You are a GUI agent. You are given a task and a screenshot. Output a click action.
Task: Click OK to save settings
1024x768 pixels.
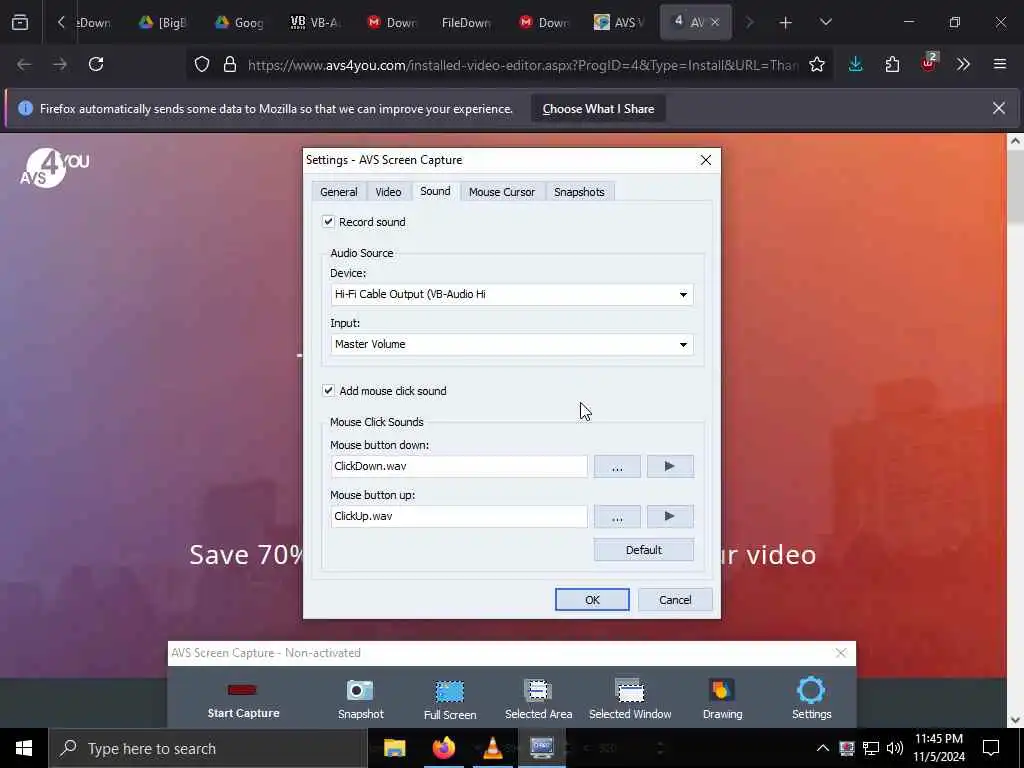[x=592, y=600]
